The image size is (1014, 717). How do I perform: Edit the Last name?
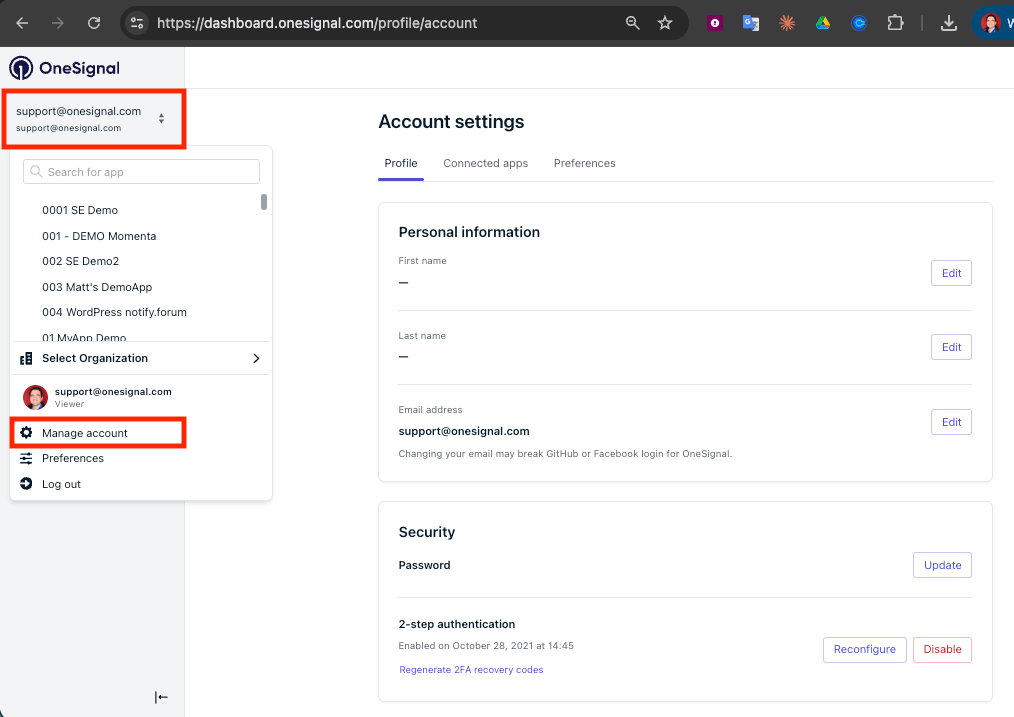(x=951, y=347)
